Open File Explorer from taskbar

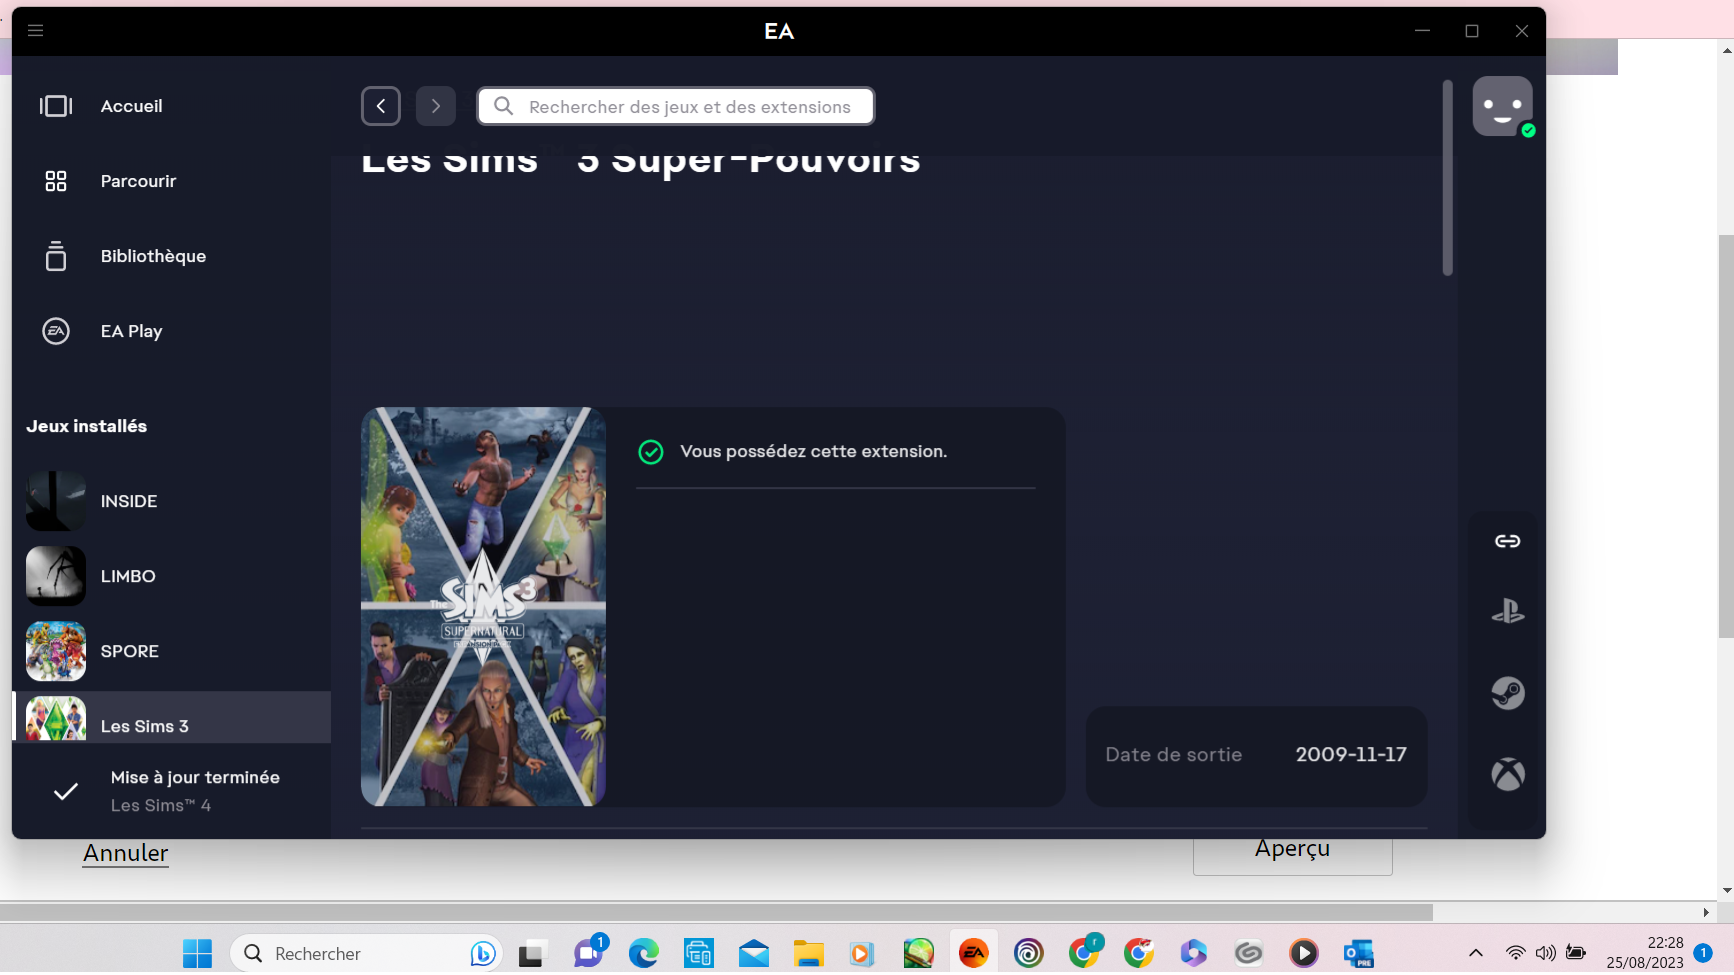[x=808, y=953]
